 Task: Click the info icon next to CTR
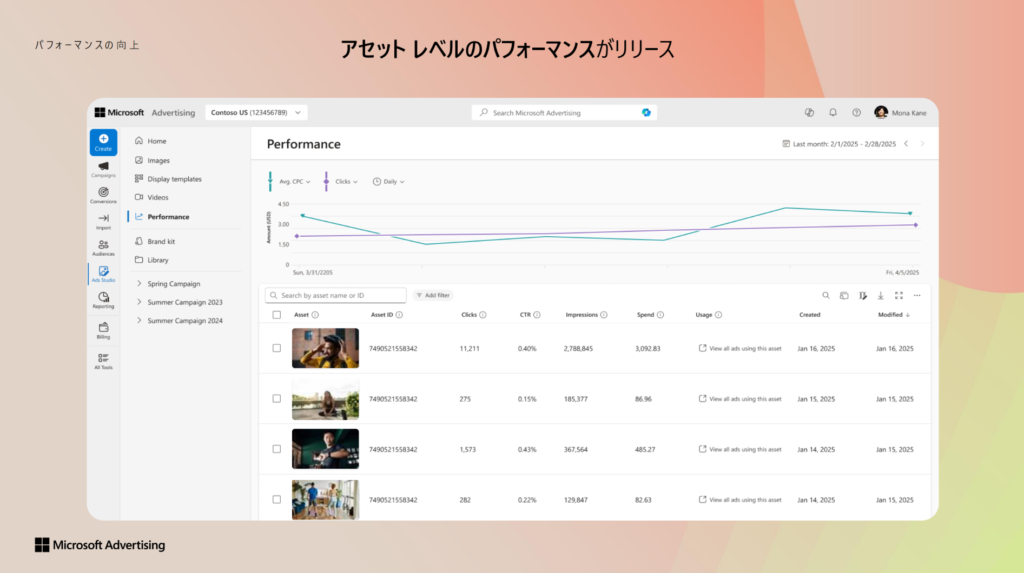[x=537, y=315]
